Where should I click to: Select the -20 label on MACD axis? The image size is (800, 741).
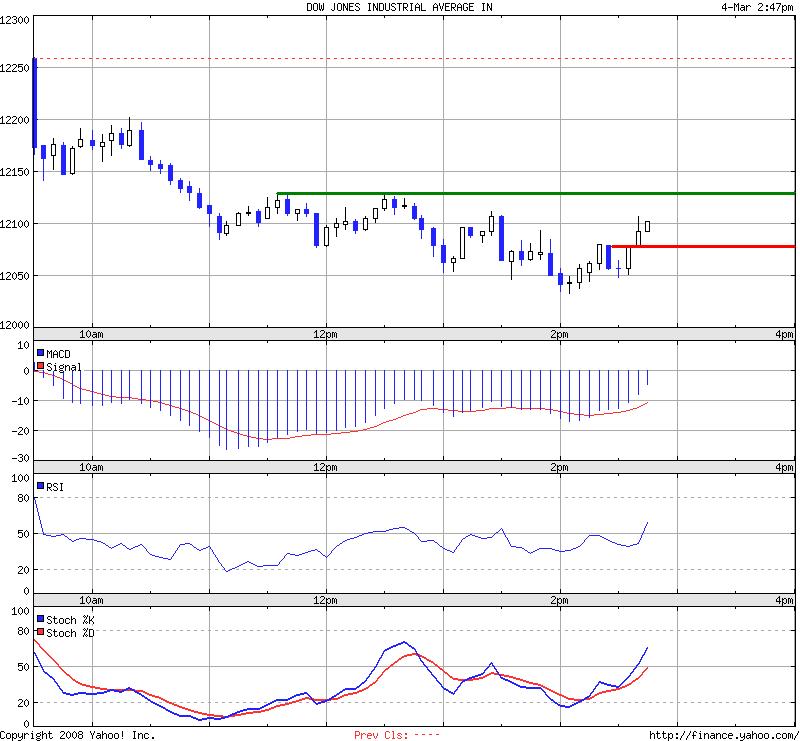[x=20, y=431]
